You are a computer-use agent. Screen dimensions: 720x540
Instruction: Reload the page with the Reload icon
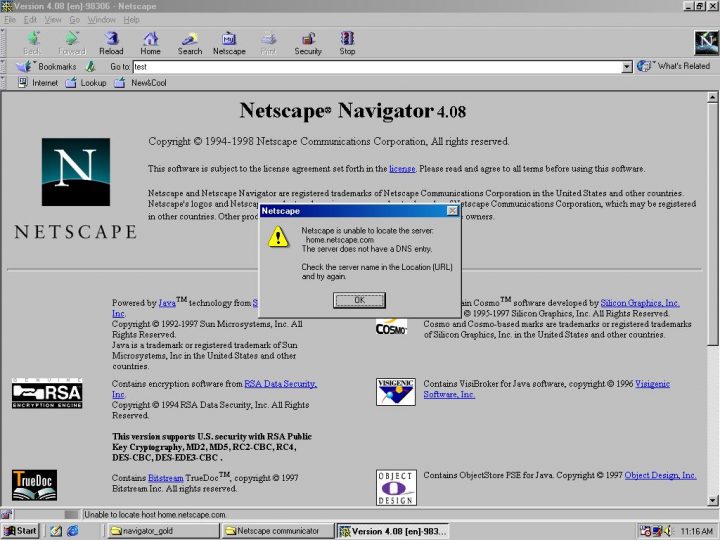coord(111,43)
